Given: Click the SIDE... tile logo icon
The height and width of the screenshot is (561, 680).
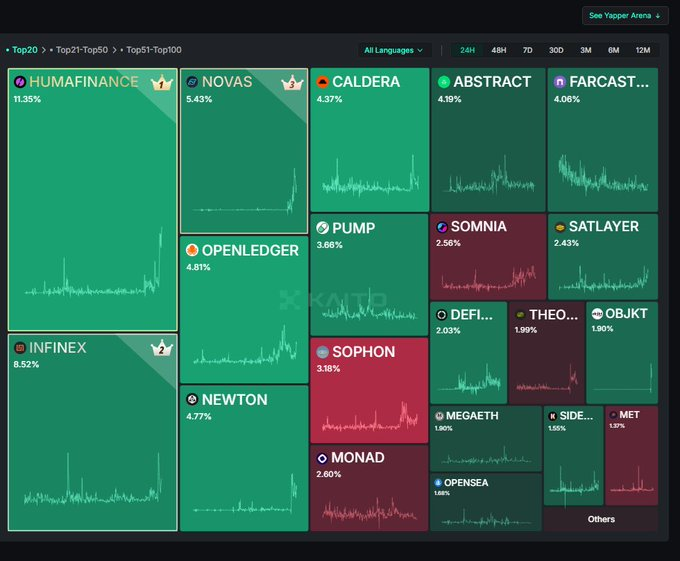Looking at the screenshot, I should point(552,416).
